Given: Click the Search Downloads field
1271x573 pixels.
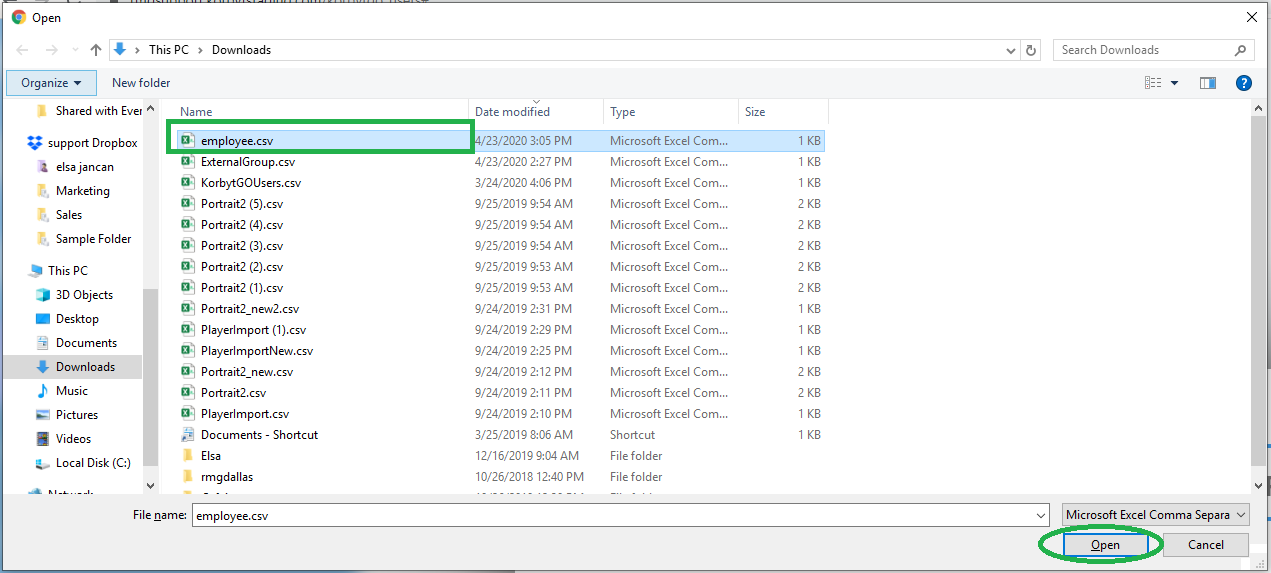Looking at the screenshot, I should (1151, 50).
